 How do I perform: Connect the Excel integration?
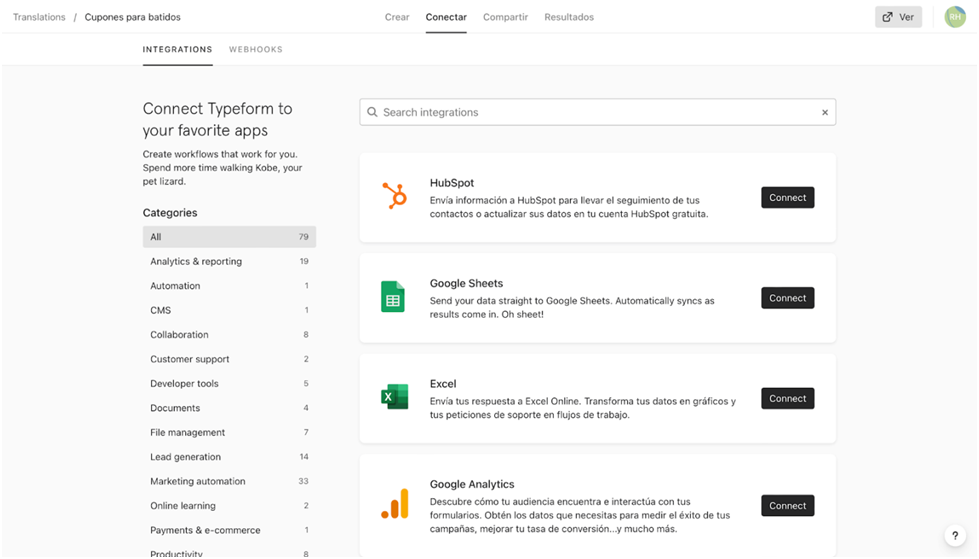[x=787, y=398]
